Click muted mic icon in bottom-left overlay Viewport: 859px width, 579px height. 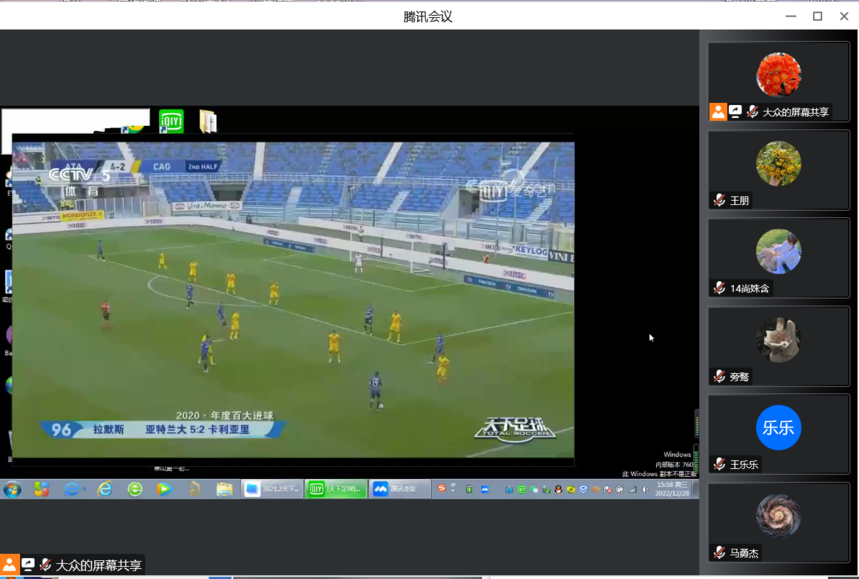point(46,565)
